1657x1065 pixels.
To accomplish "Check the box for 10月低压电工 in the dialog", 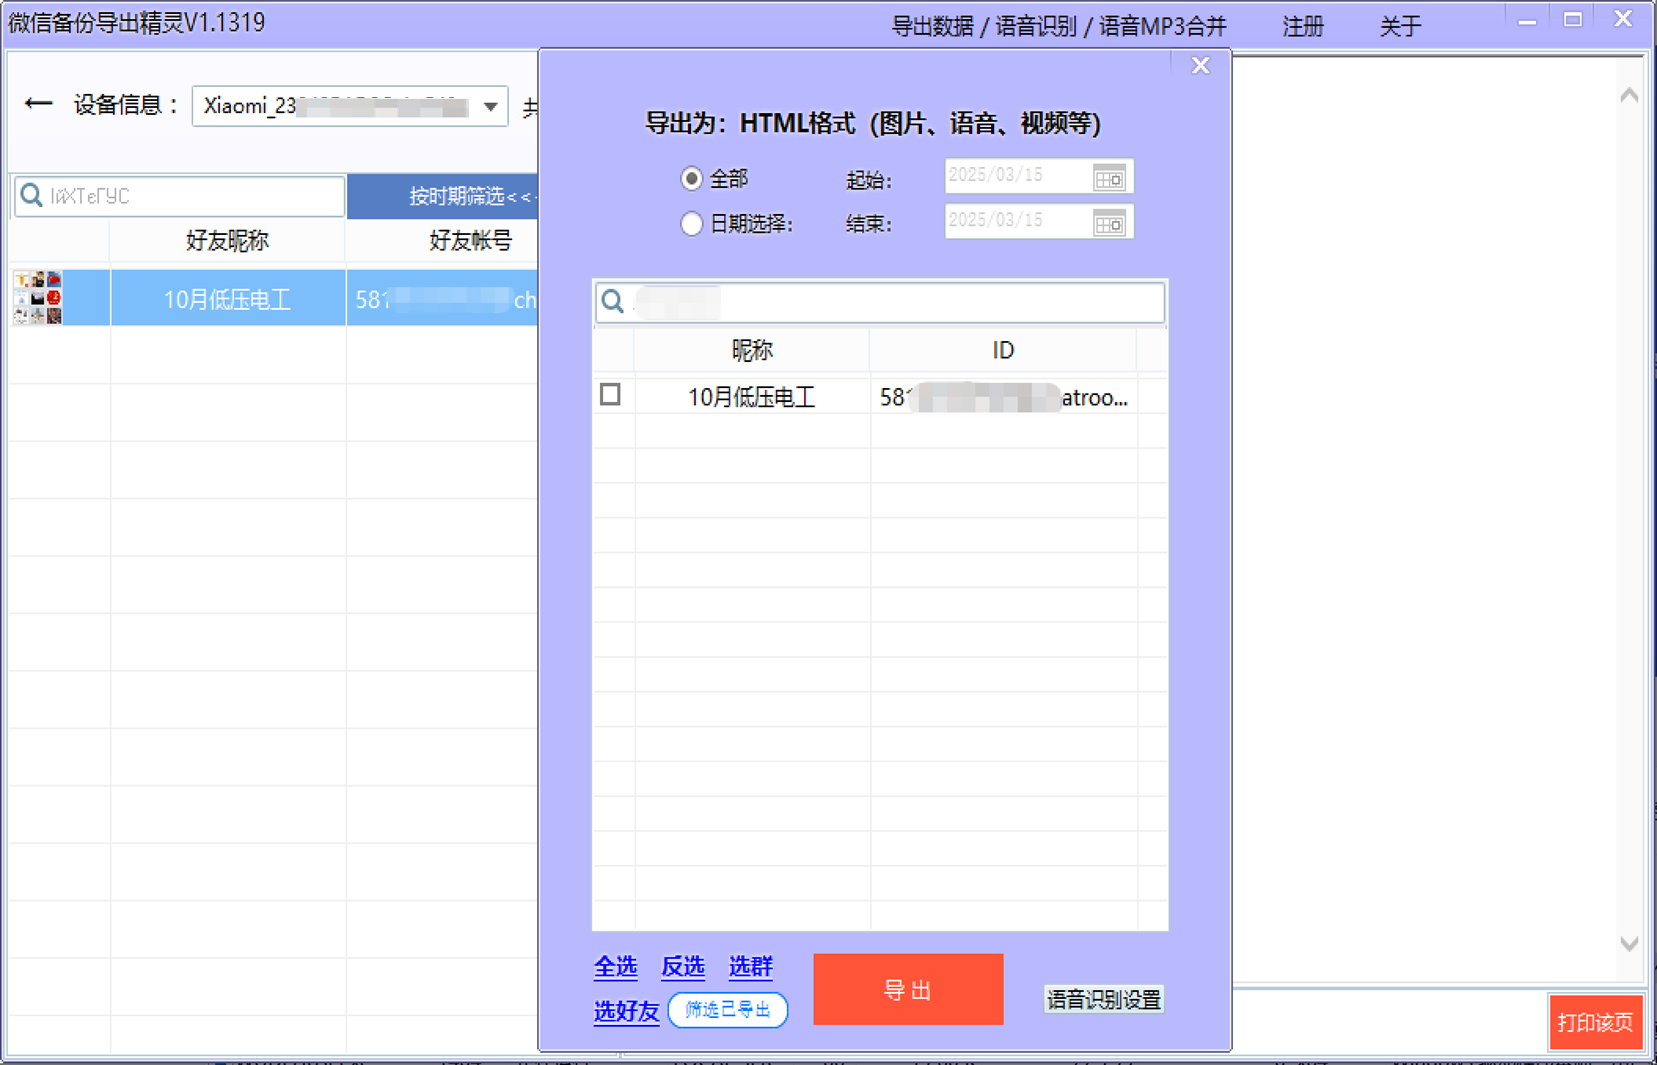I will [x=610, y=395].
